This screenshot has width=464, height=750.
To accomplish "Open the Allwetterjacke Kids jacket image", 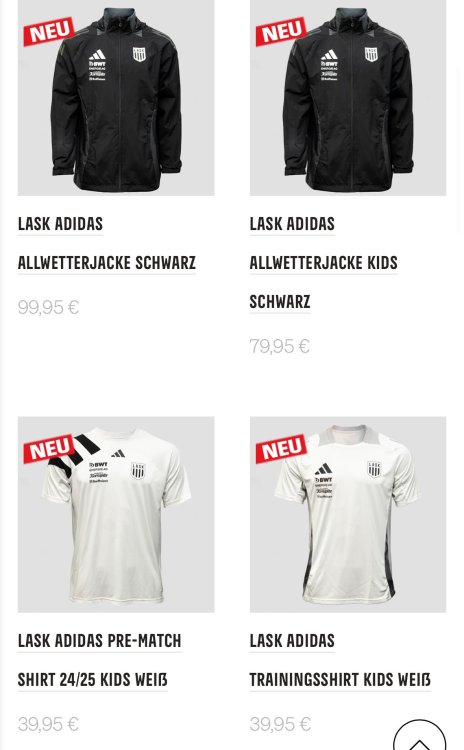I will click(x=348, y=98).
